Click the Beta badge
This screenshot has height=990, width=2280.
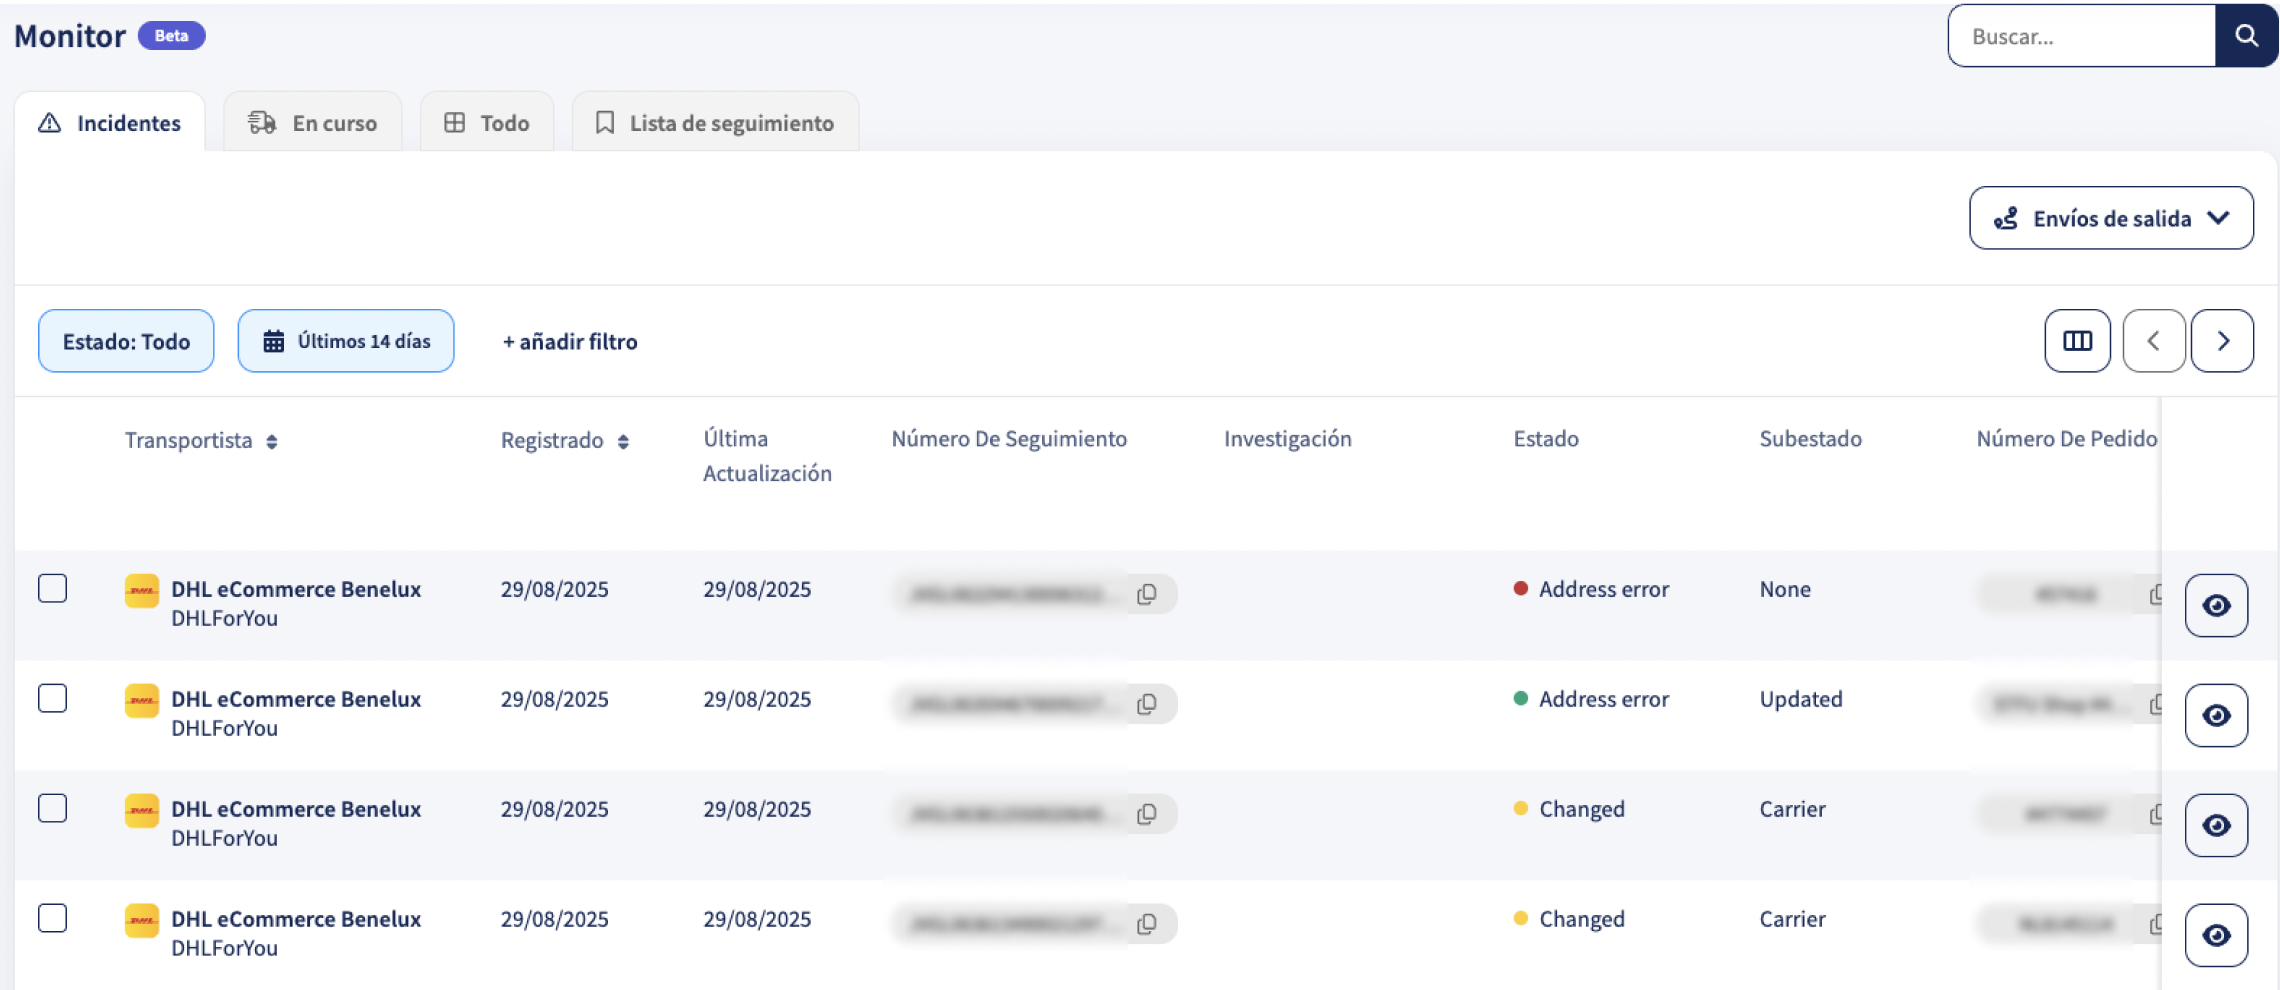click(172, 36)
